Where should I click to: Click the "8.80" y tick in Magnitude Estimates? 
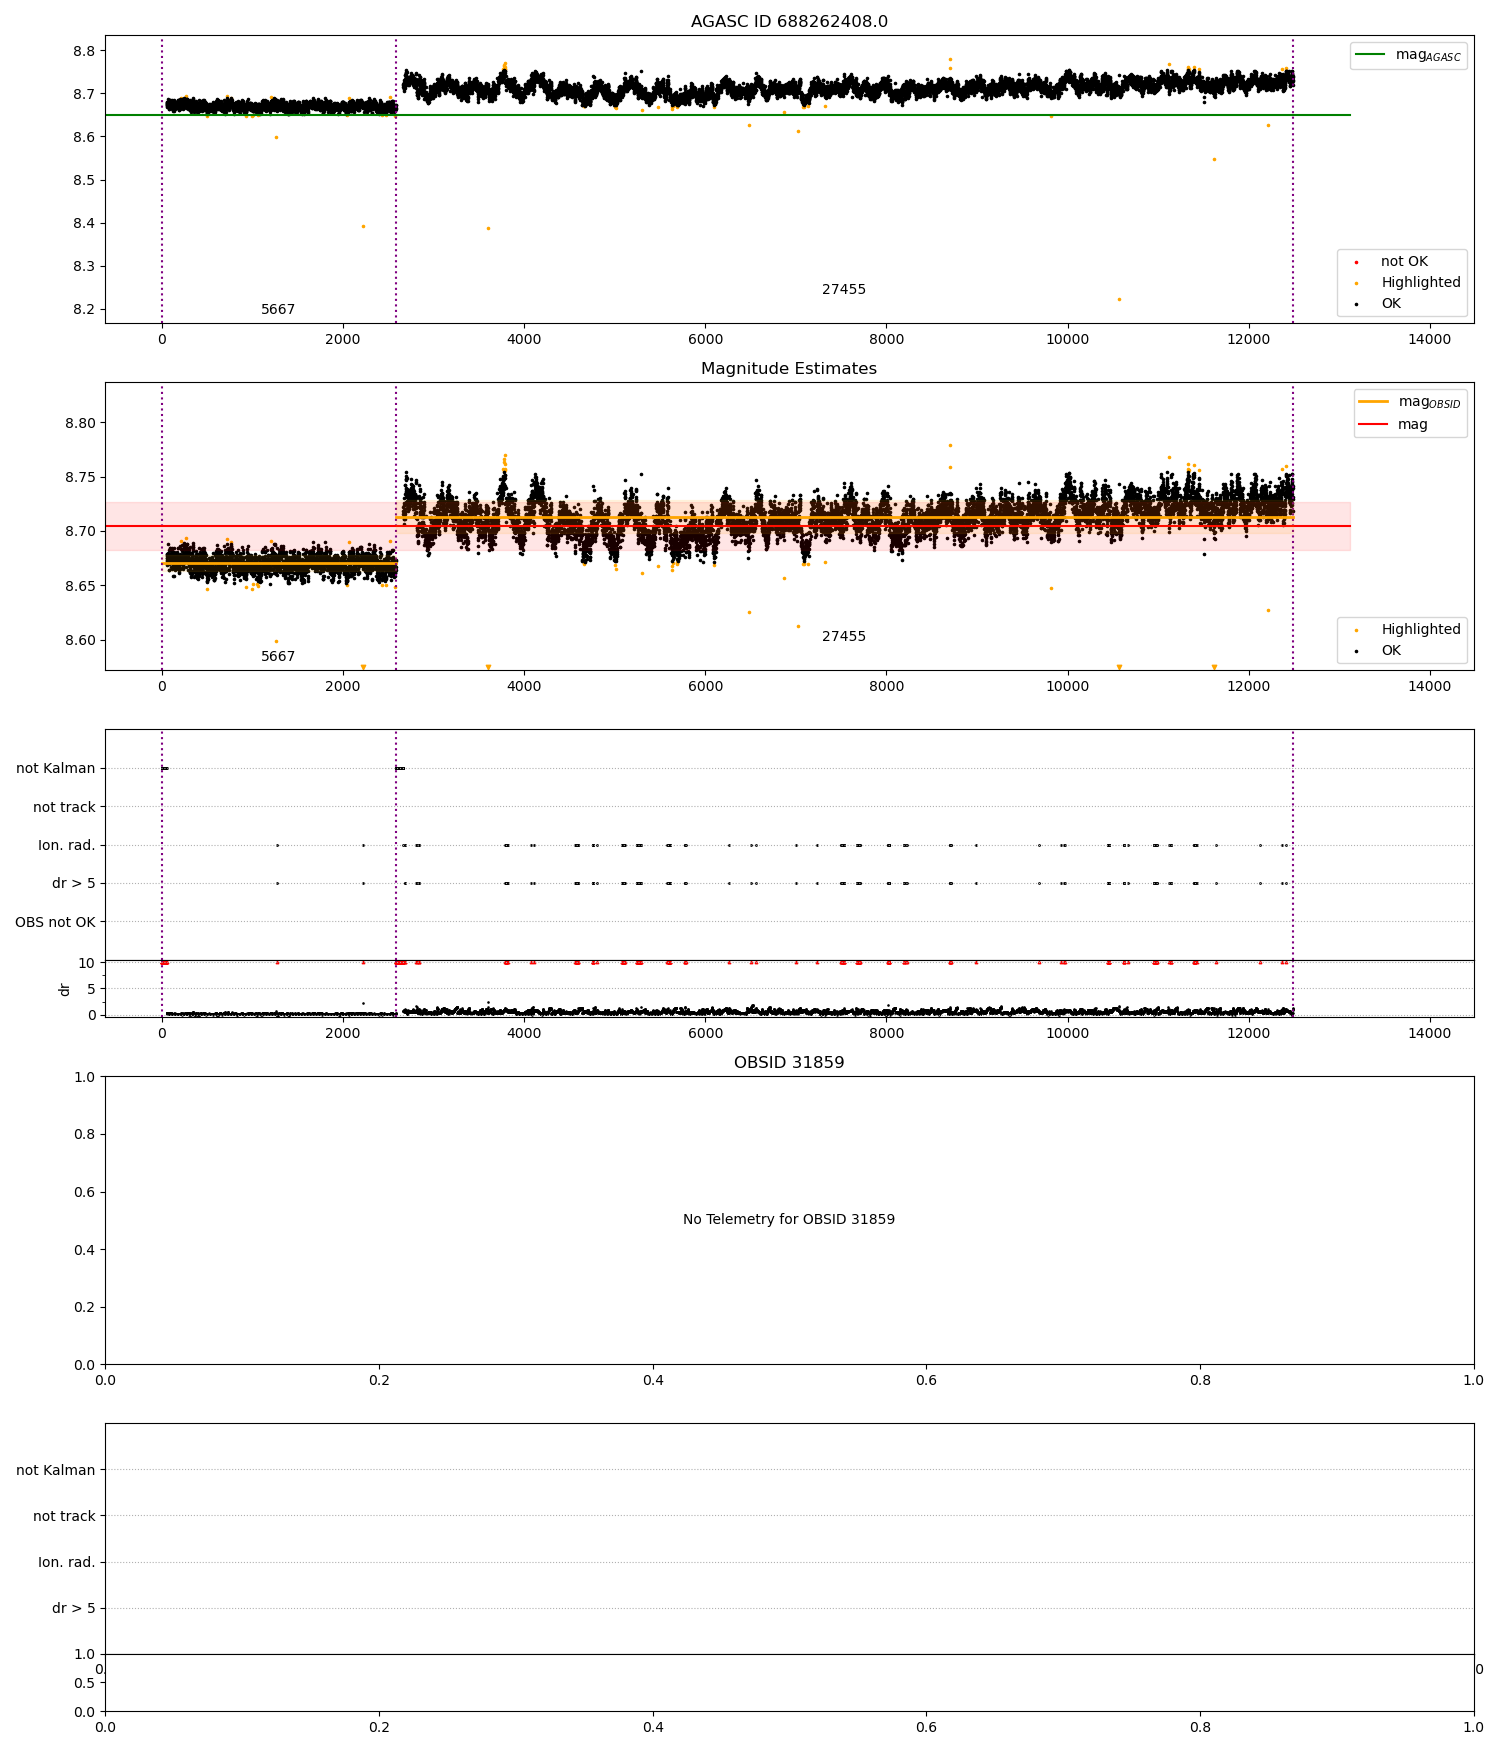click(x=80, y=423)
